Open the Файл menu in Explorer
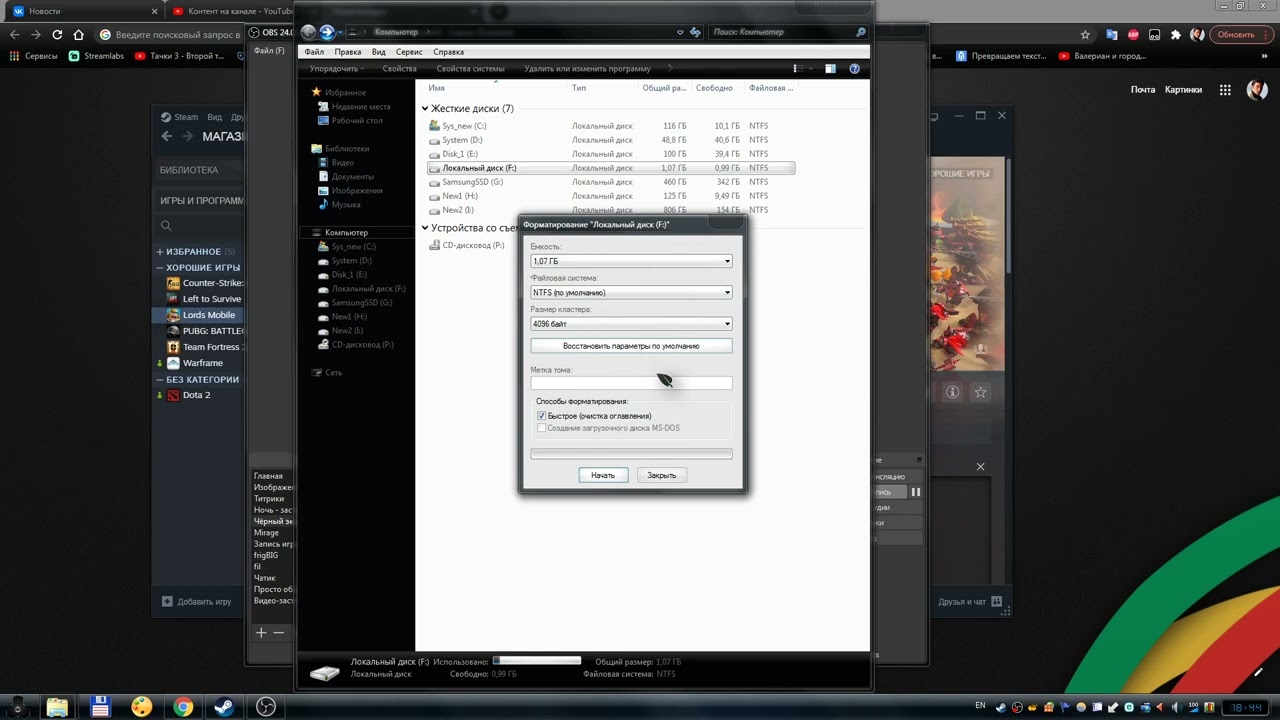 coord(314,52)
